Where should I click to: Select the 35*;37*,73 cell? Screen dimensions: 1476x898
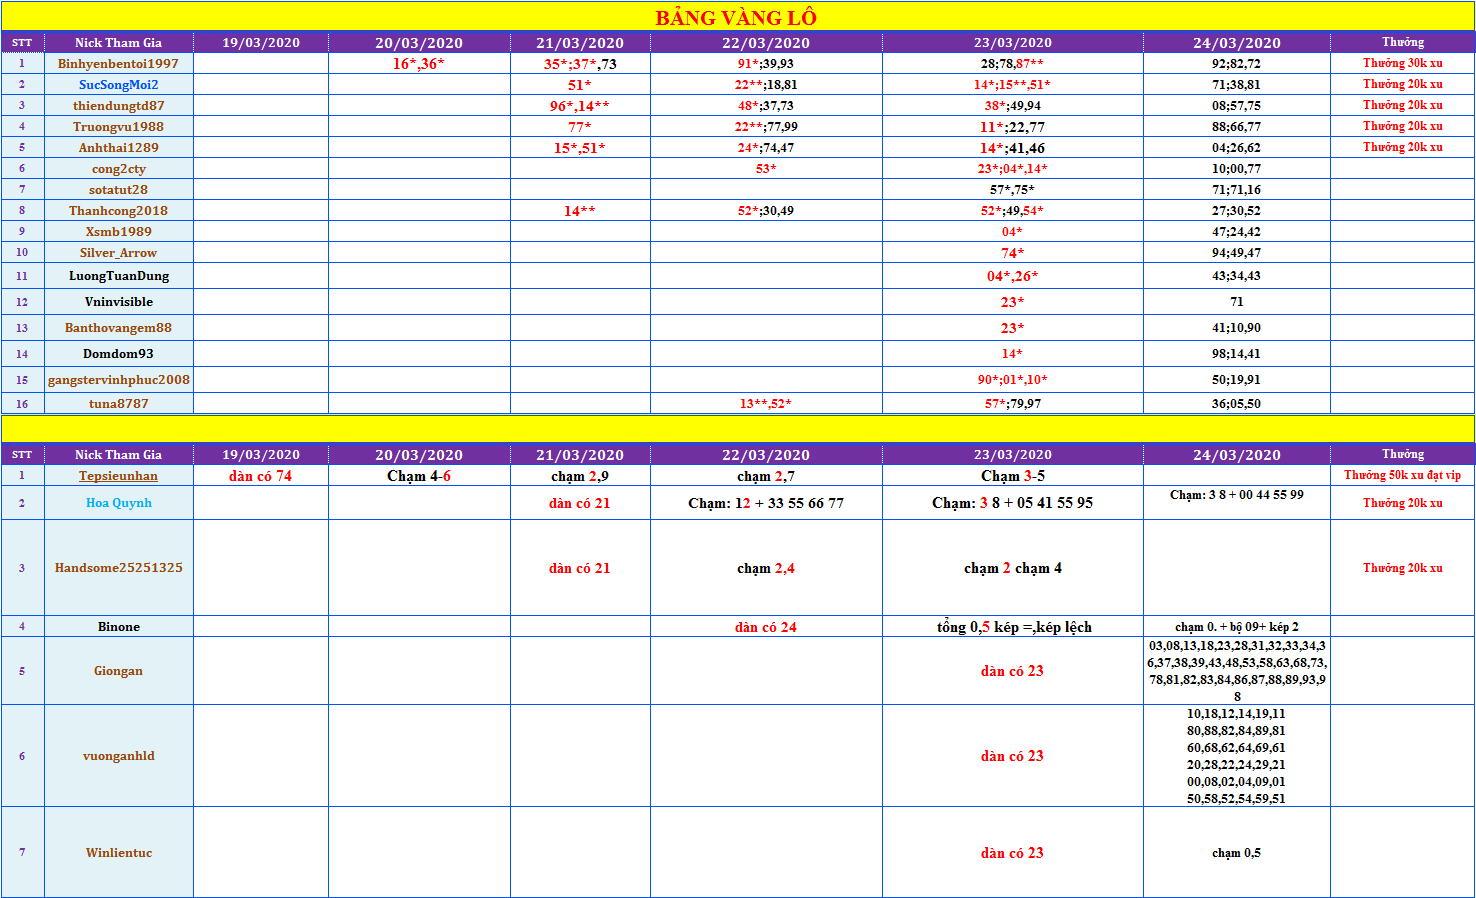(580, 63)
